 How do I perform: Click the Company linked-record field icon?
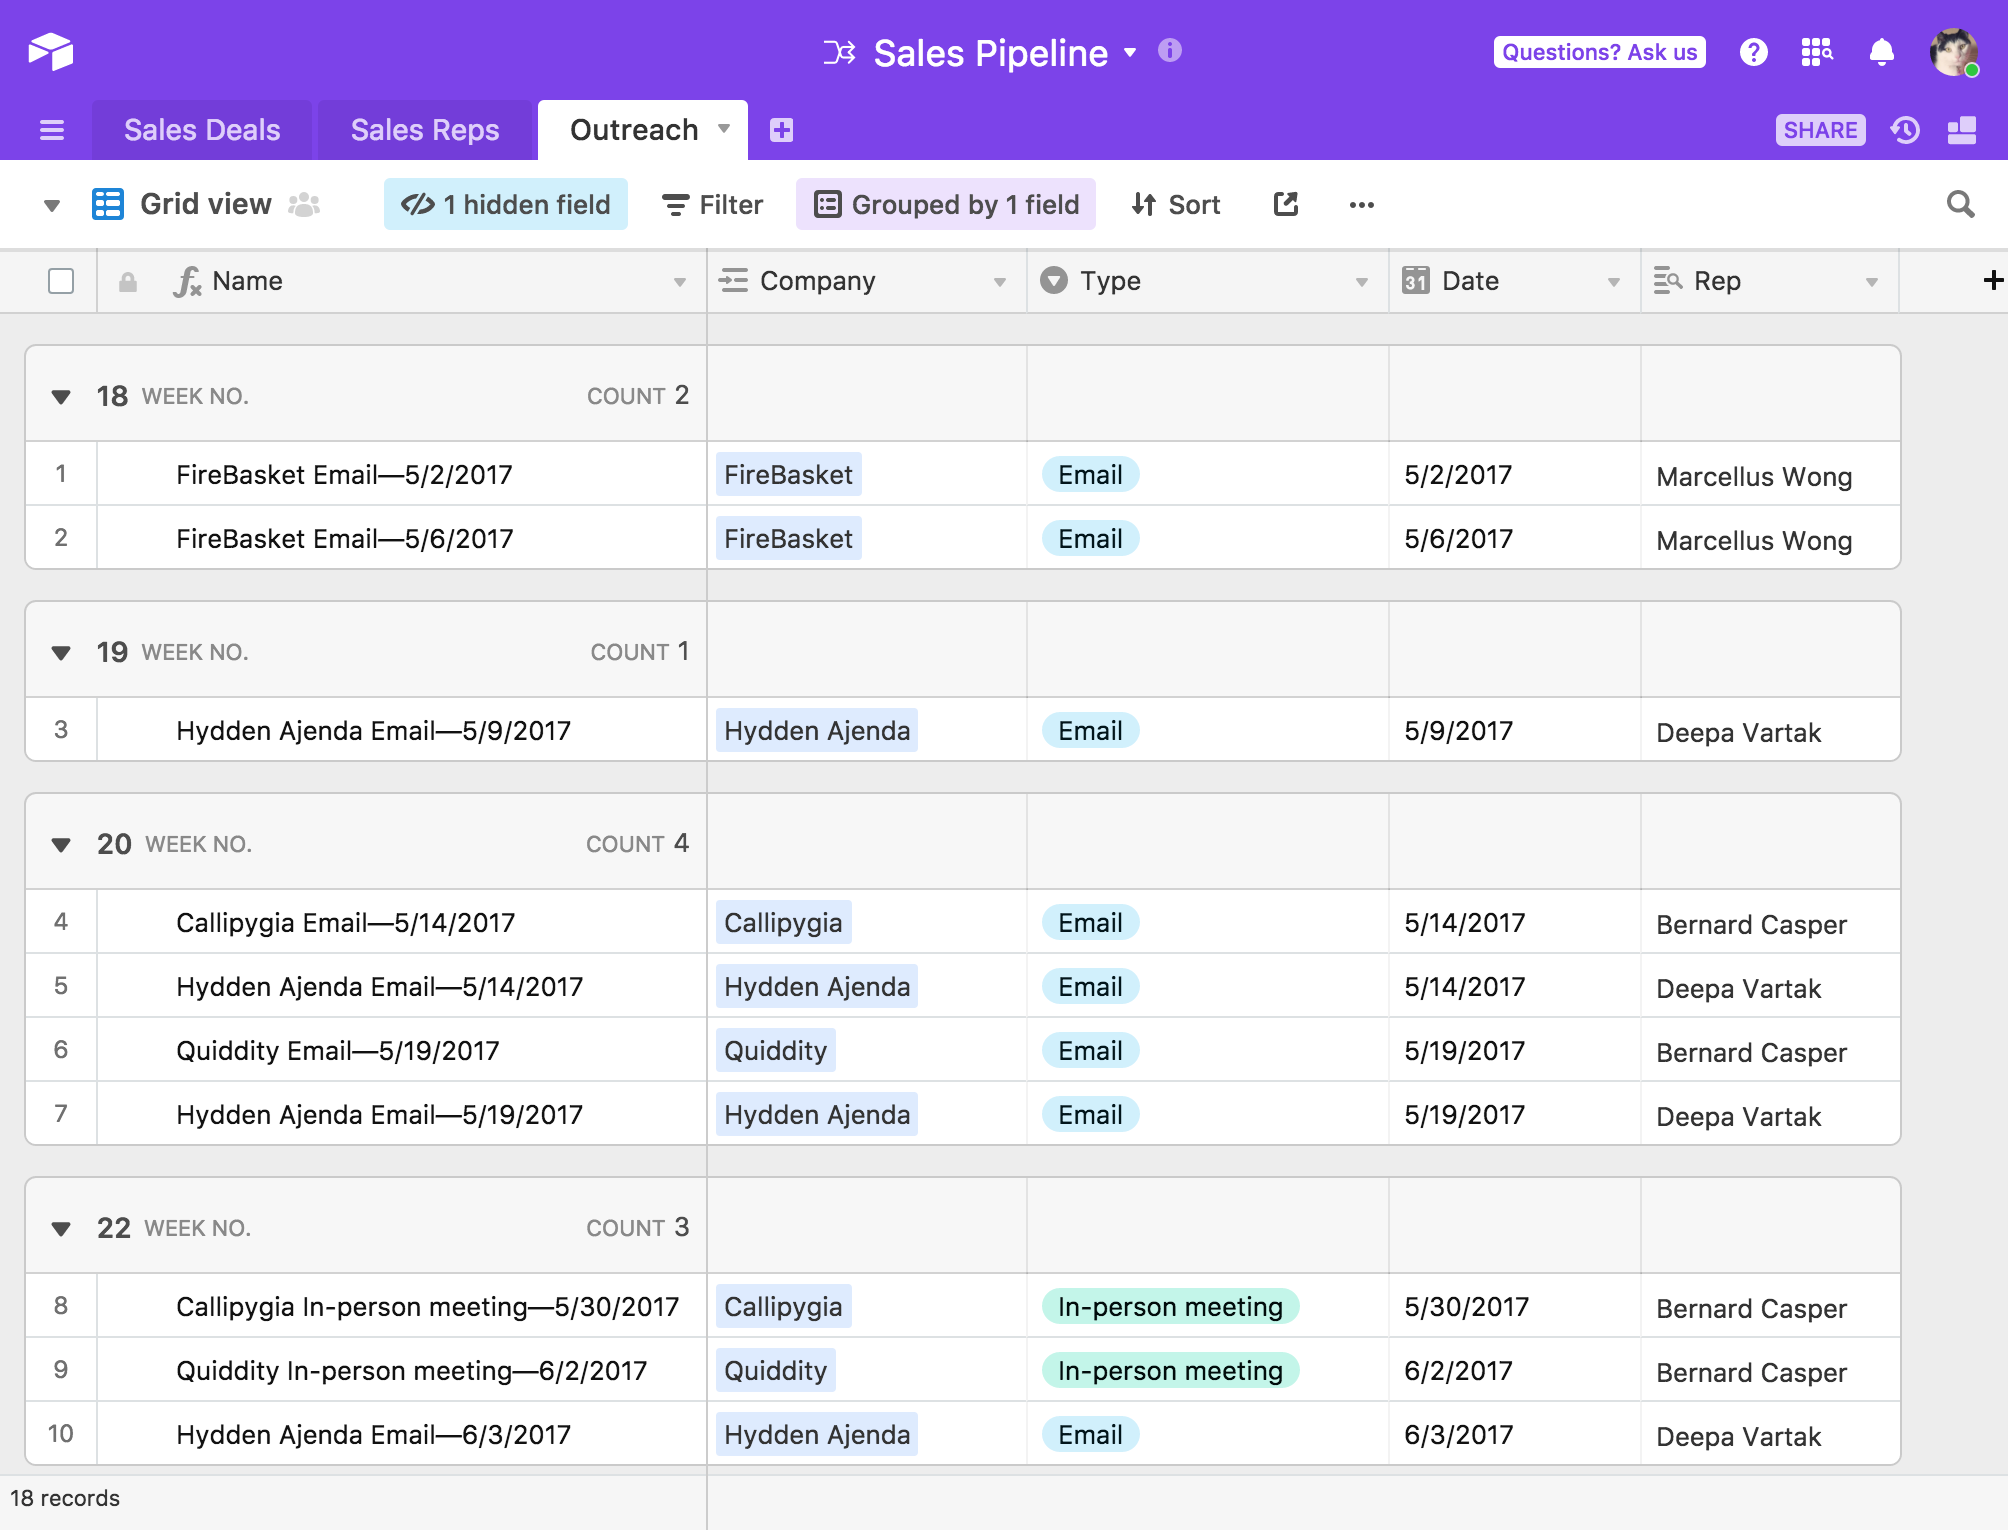pos(733,281)
